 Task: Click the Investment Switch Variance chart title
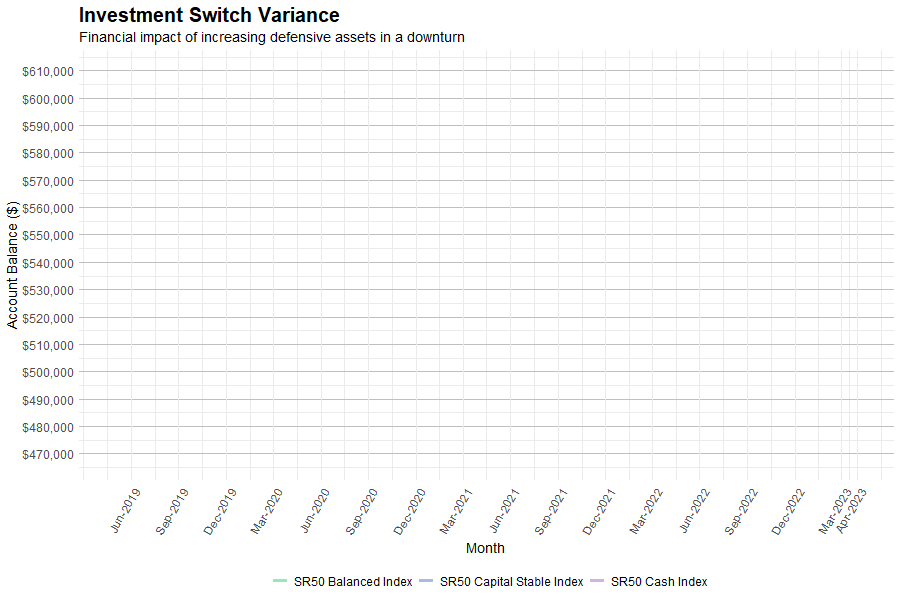209,16
